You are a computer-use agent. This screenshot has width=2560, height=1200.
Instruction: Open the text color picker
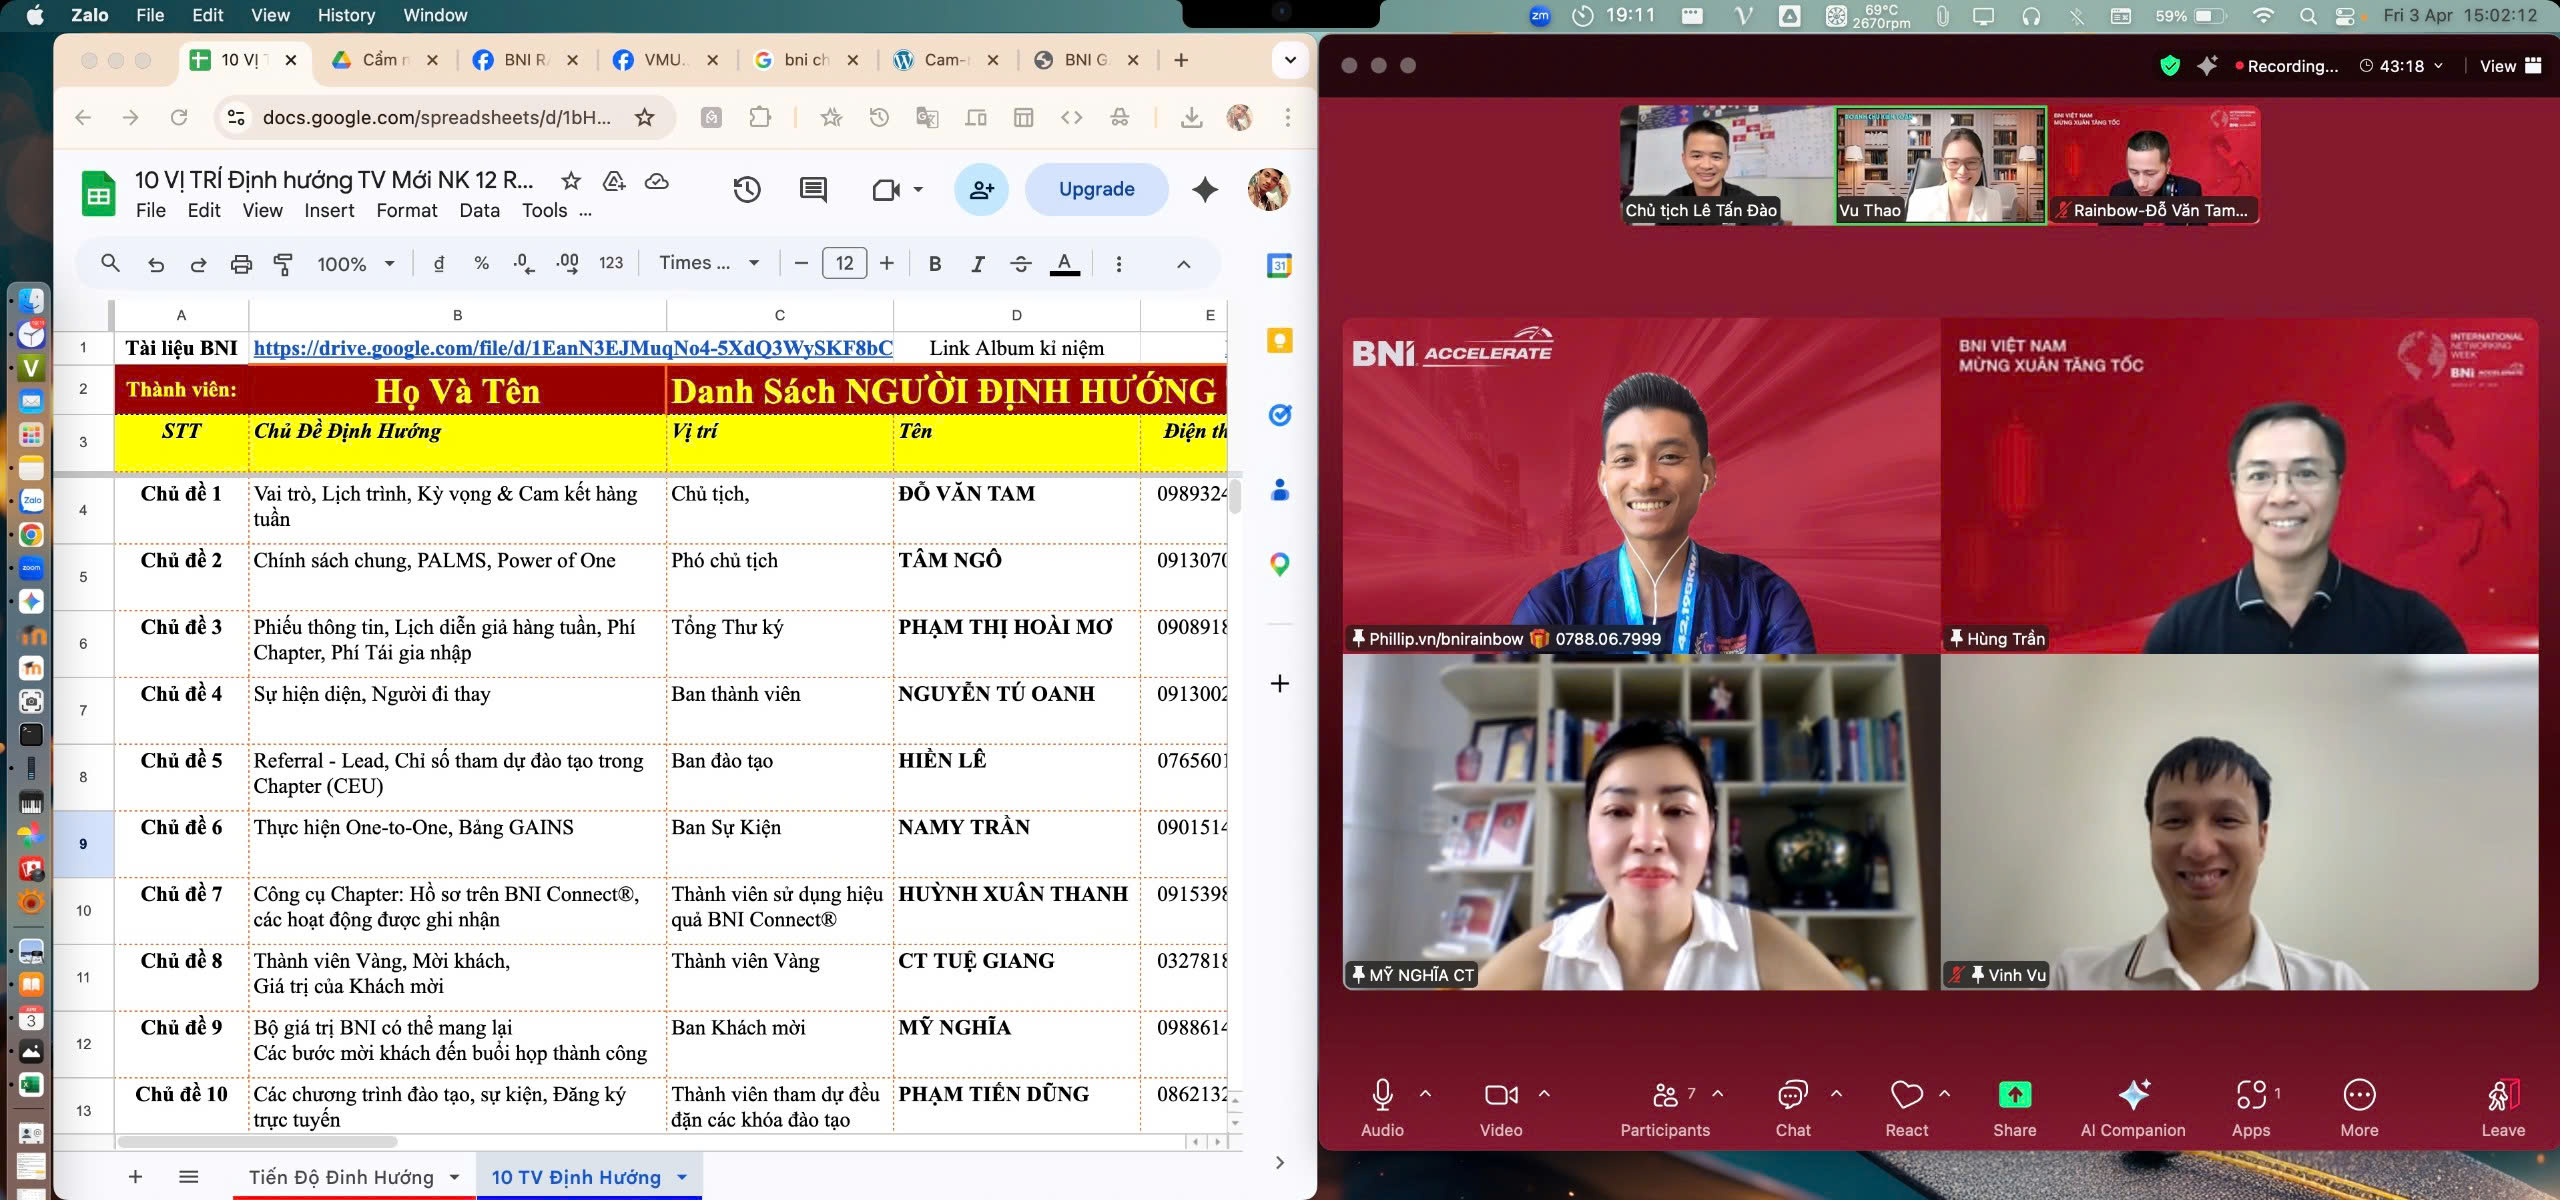(x=1064, y=264)
